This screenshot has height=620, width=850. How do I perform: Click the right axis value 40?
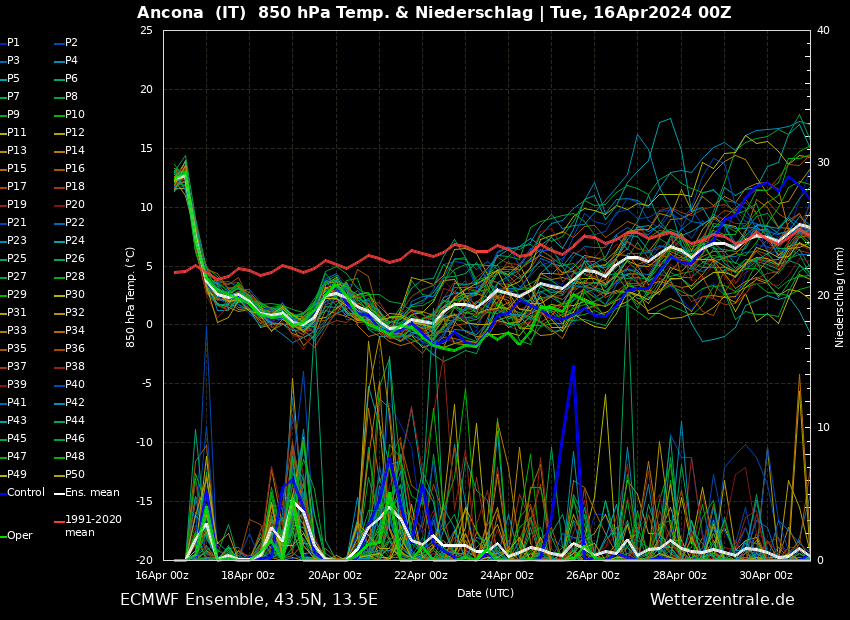click(x=823, y=30)
